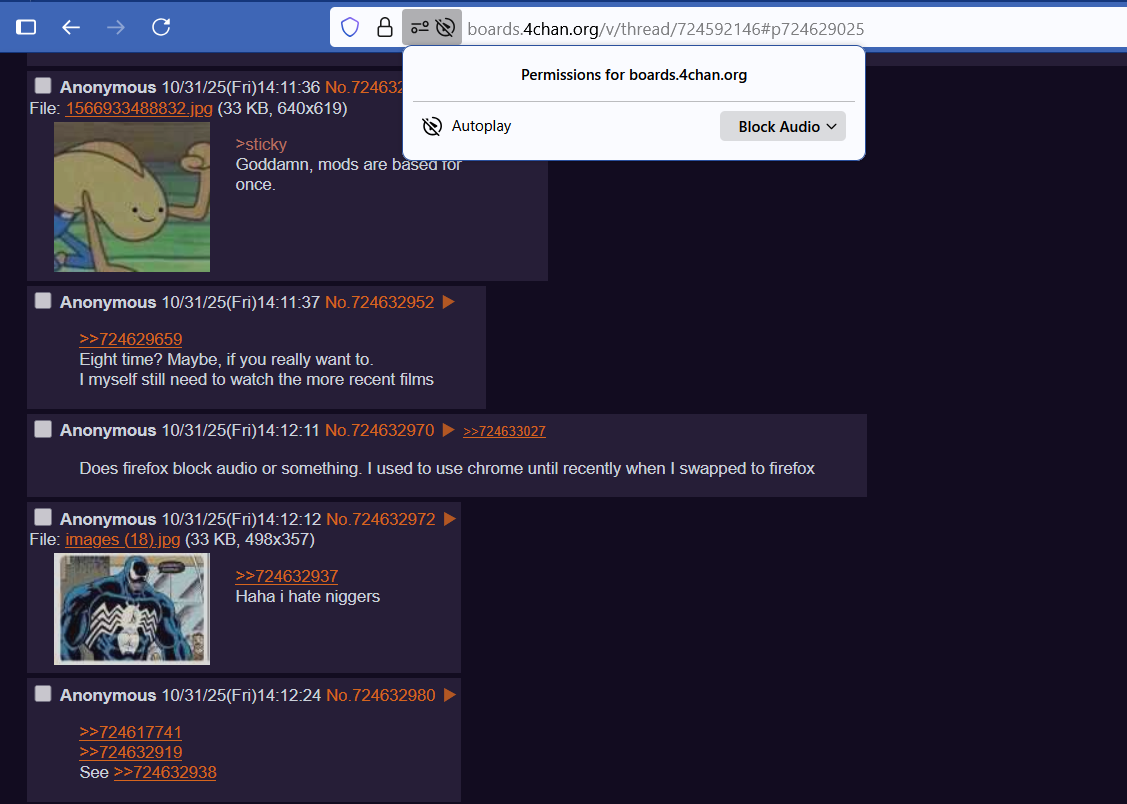
Task: Open the tracking protection shield icon
Action: click(x=350, y=28)
